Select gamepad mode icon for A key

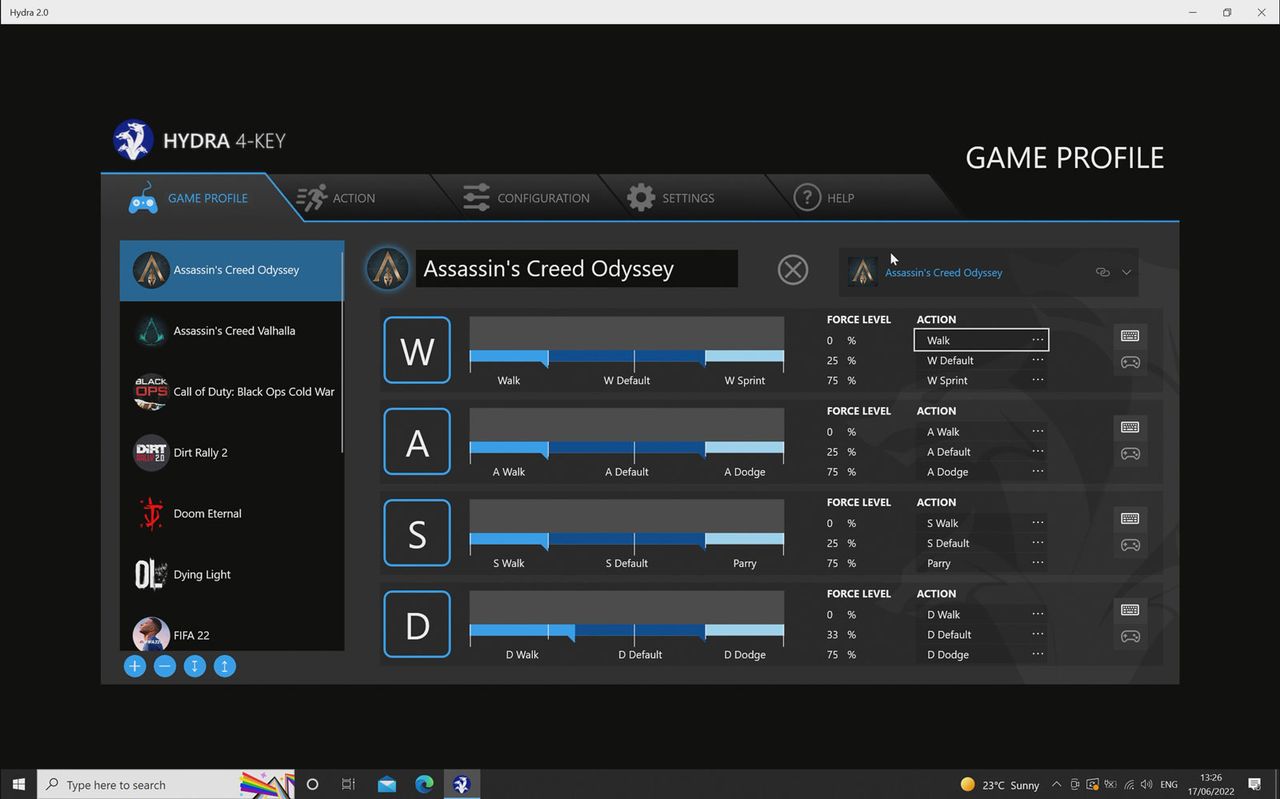1130,454
